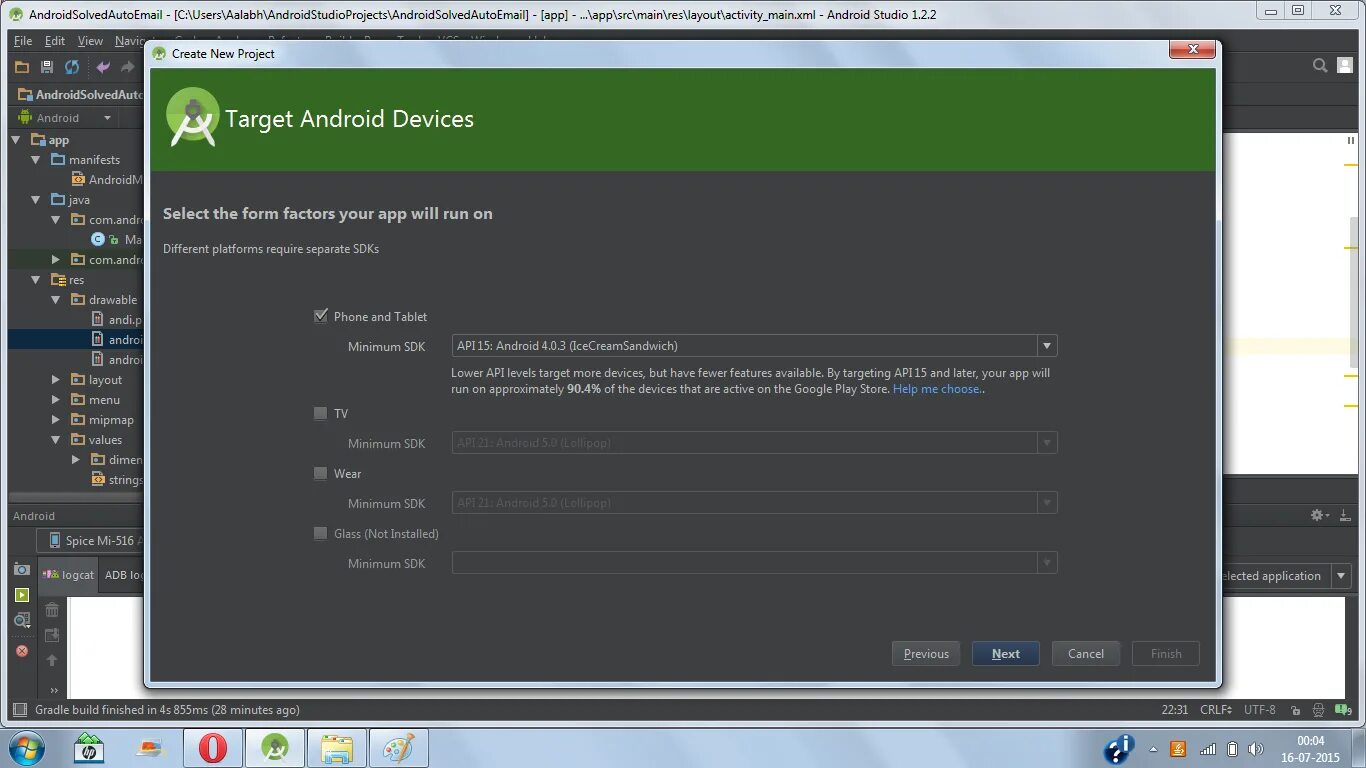Click the hide Android panel icon
1366x768 pixels.
pos(1345,516)
